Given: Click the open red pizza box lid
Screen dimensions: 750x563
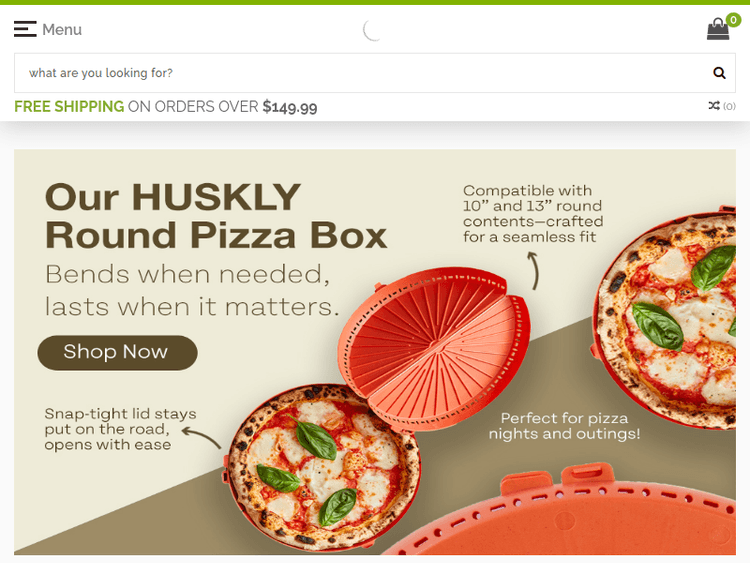Looking at the screenshot, I should (434, 346).
